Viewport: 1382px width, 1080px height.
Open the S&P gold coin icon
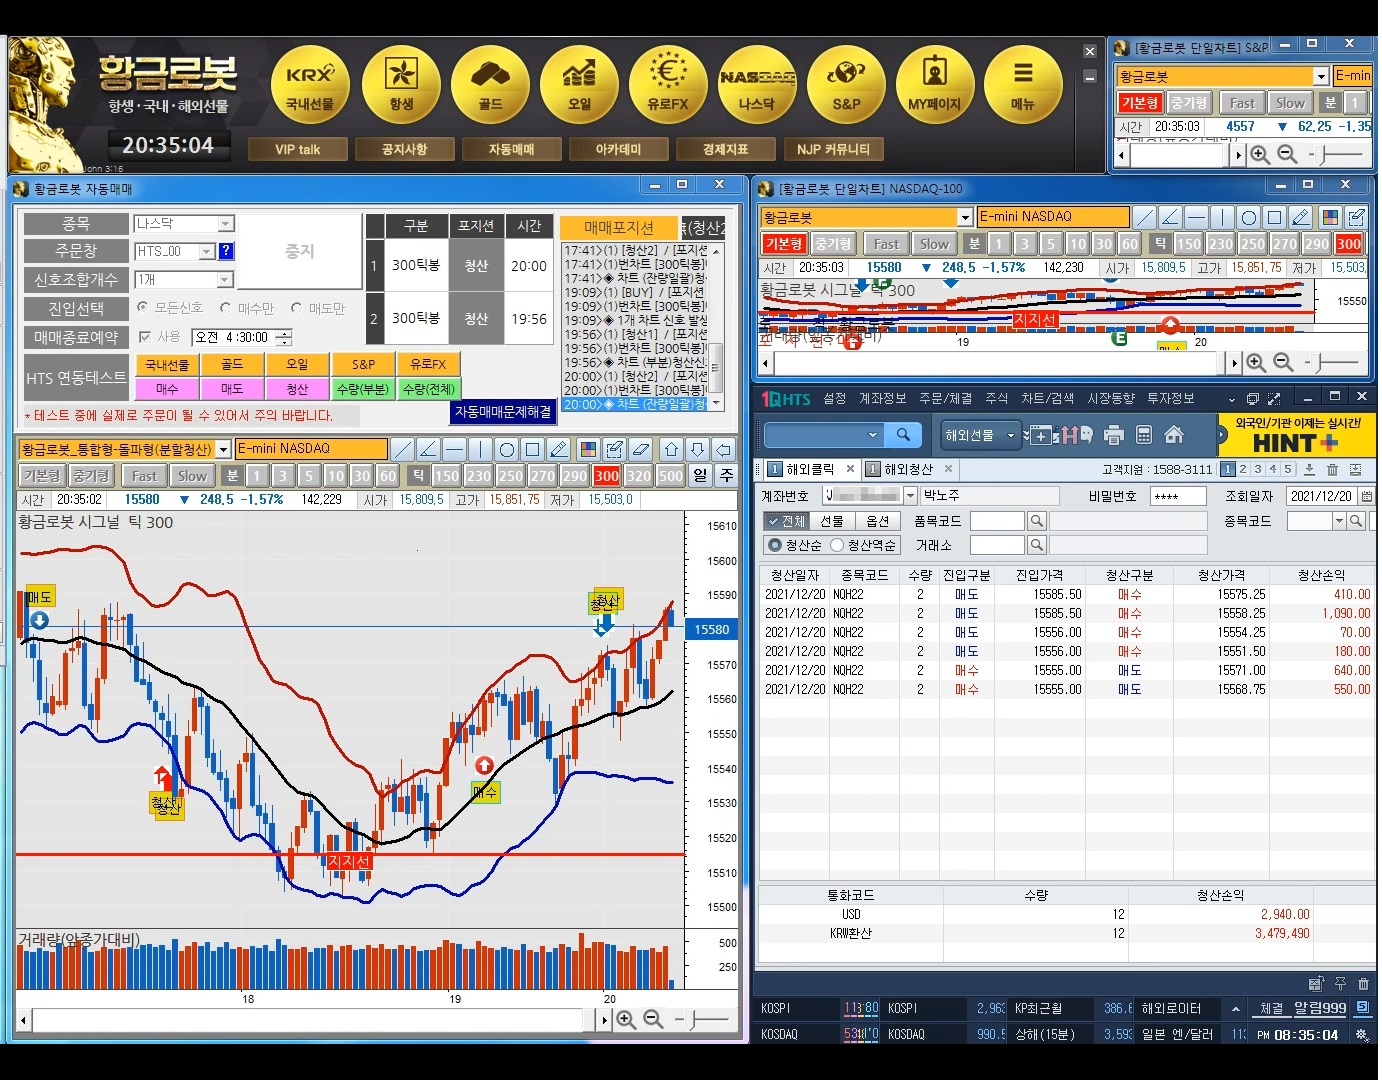(846, 84)
